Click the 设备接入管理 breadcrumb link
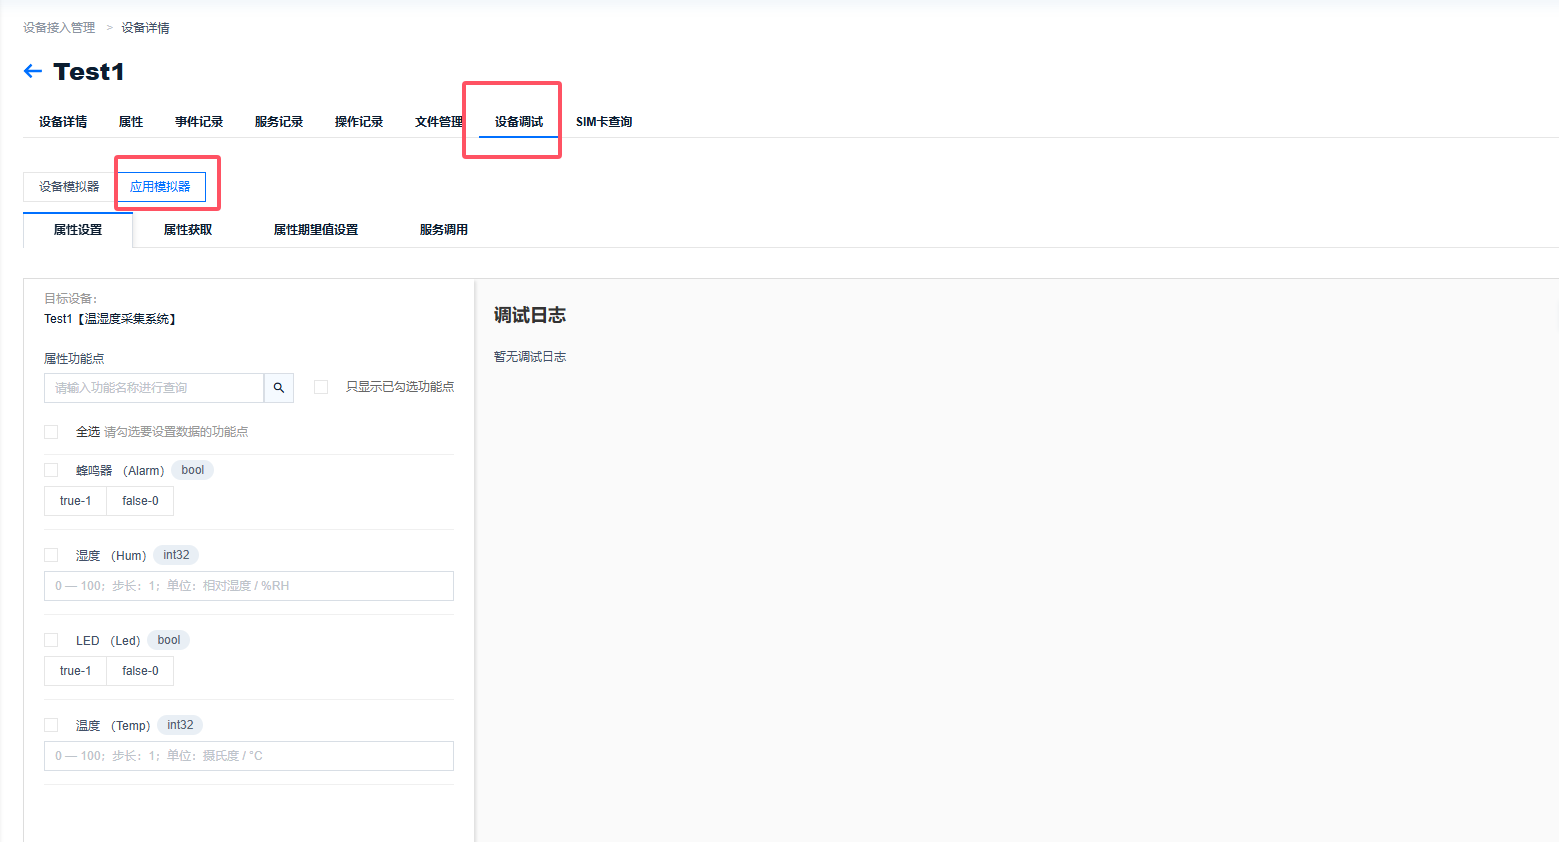 pyautogui.click(x=59, y=28)
